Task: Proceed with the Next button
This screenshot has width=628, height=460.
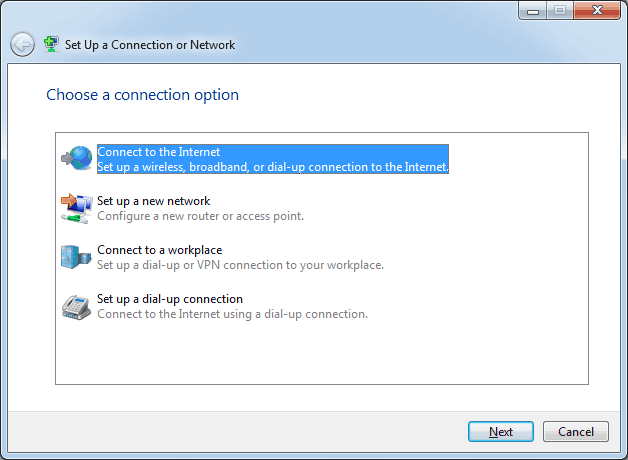Action: coord(501,432)
